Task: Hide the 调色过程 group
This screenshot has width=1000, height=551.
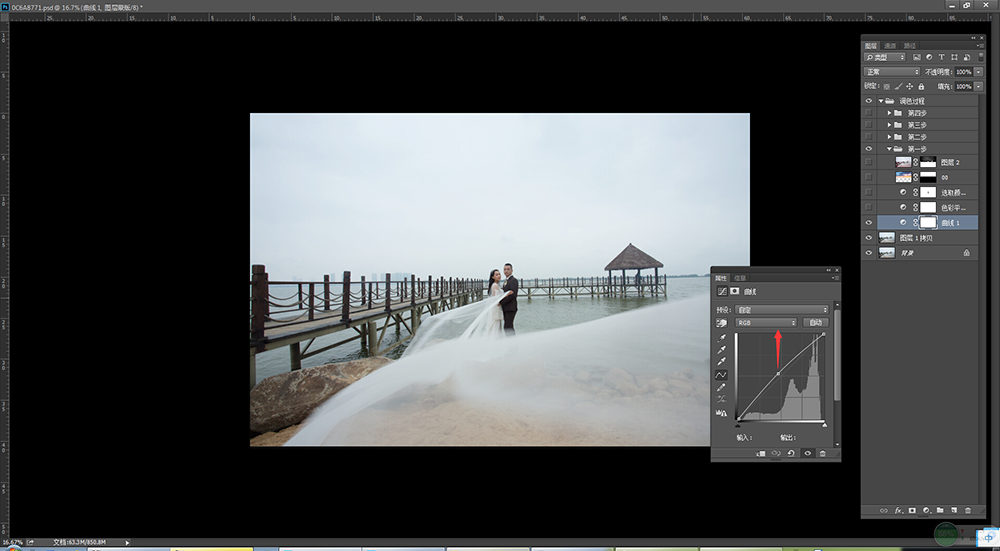Action: 868,101
